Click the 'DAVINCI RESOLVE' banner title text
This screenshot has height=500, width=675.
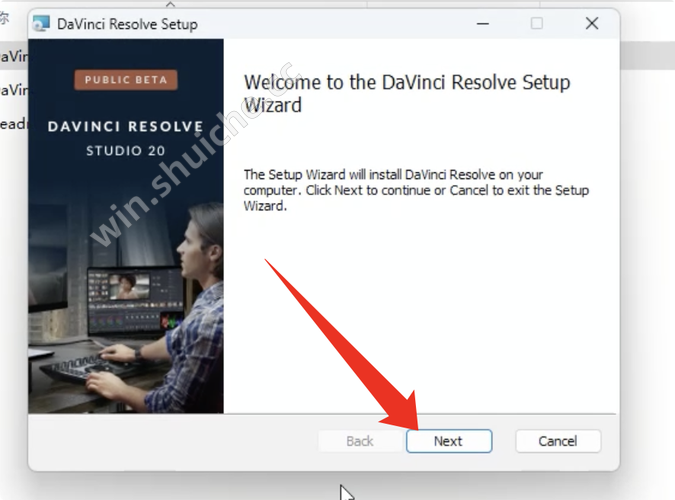[125, 127]
